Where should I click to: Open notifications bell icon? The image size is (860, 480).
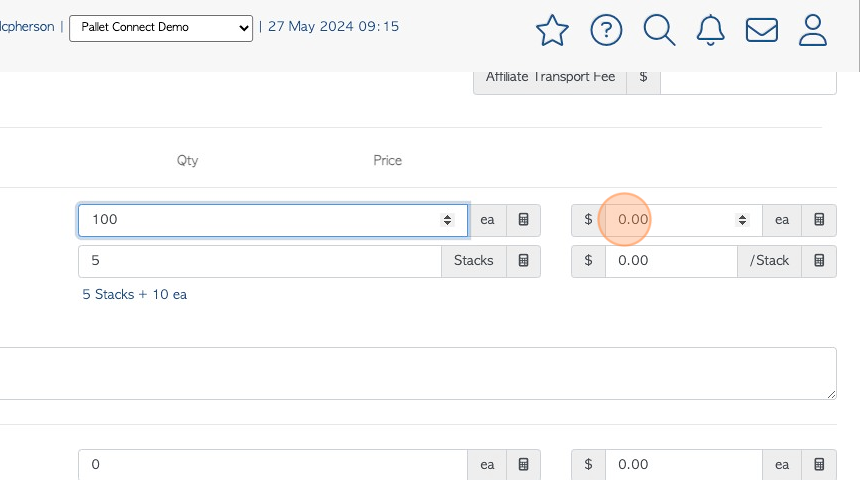710,30
